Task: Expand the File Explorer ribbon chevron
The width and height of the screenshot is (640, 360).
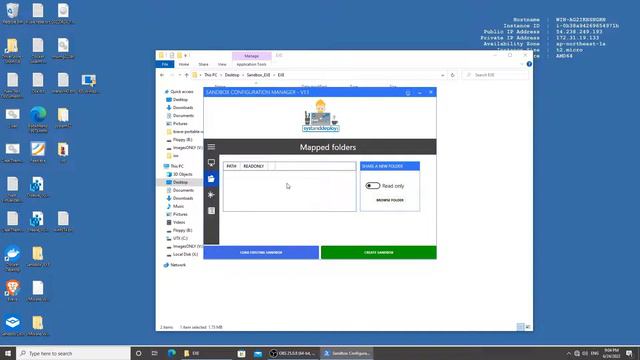Action: (522, 64)
